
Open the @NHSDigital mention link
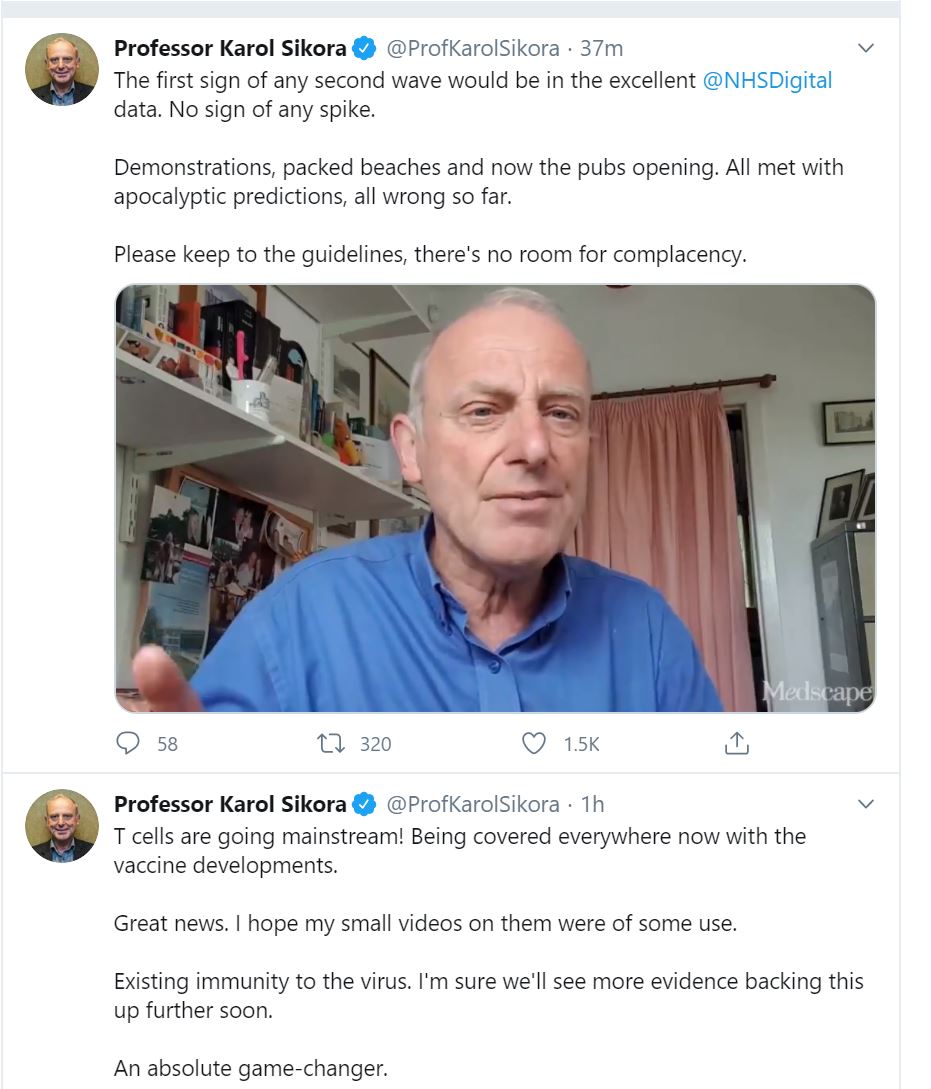(x=767, y=81)
